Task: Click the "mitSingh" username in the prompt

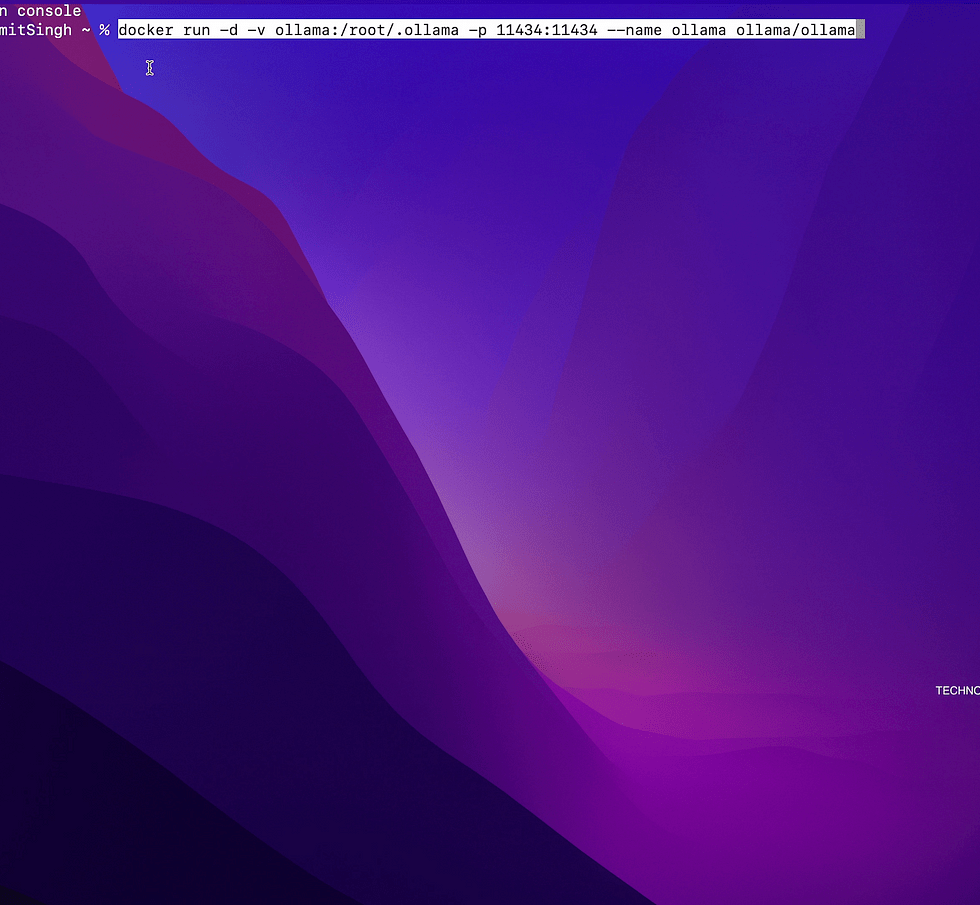Action: (37, 30)
